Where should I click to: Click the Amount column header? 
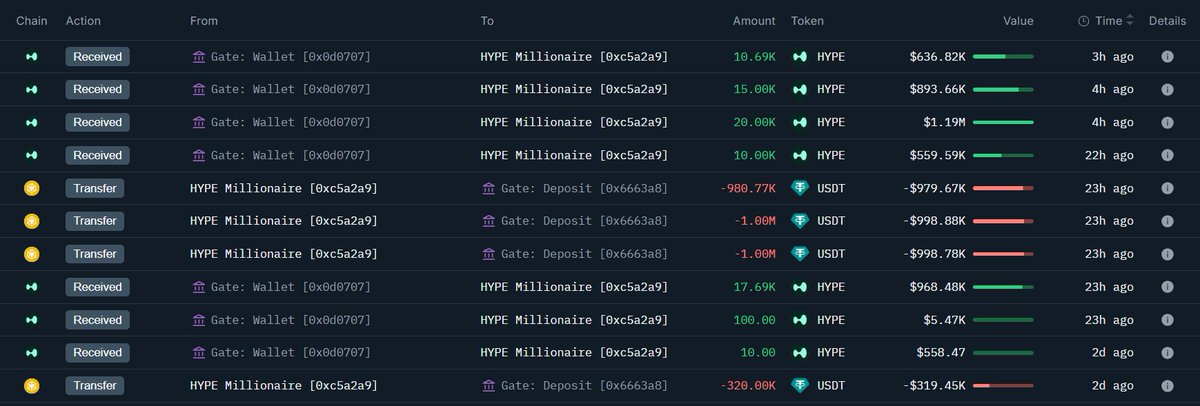754,21
